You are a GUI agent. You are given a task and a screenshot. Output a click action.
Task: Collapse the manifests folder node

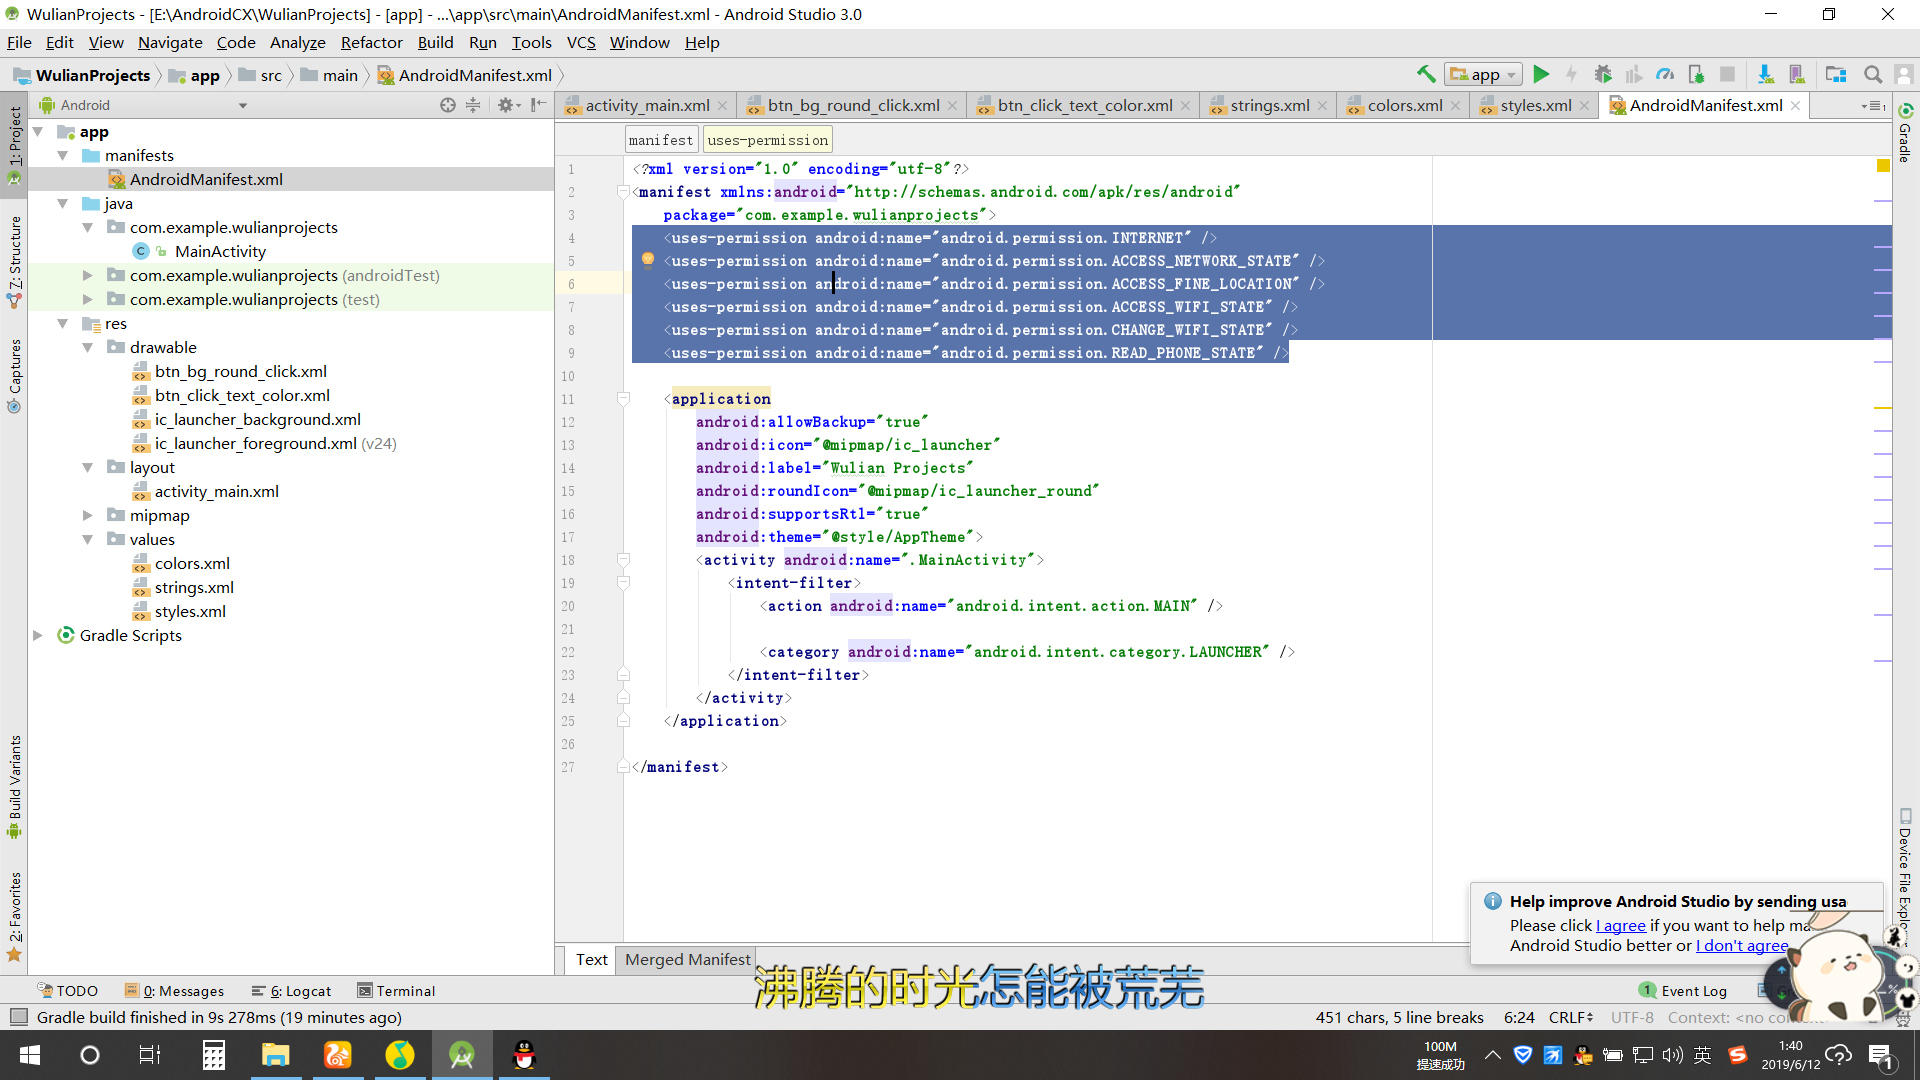tap(63, 155)
